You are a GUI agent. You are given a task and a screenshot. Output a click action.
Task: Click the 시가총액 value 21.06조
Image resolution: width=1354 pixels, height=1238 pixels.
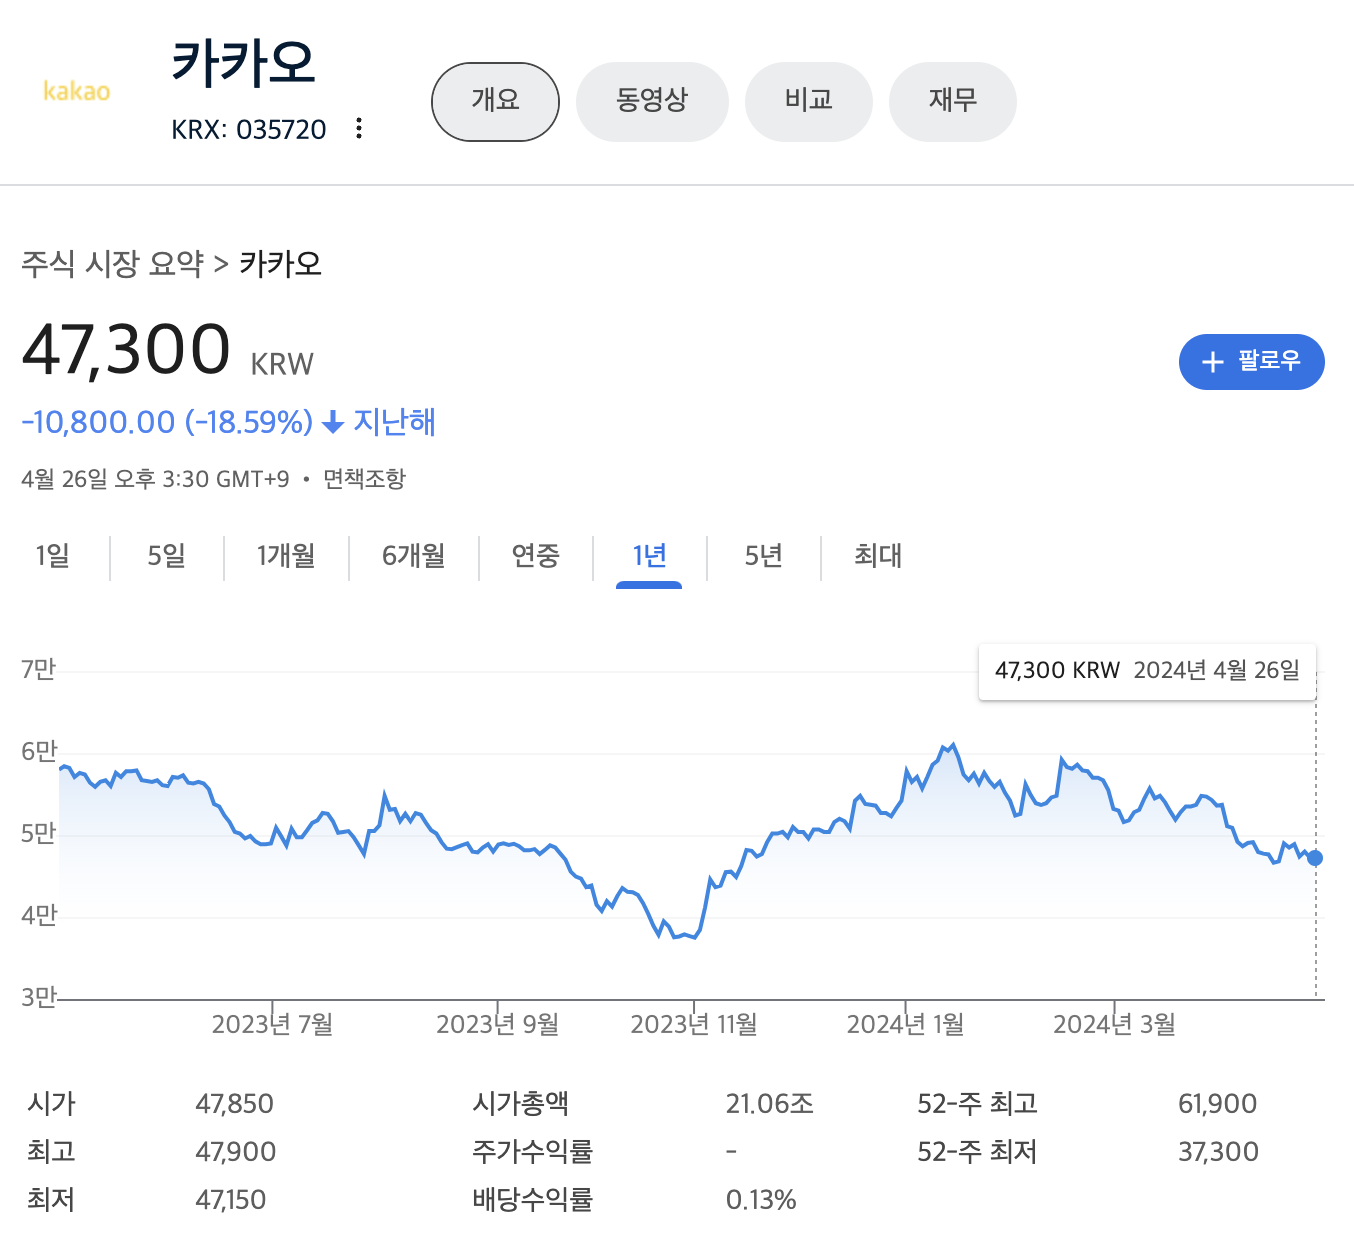pos(770,1104)
